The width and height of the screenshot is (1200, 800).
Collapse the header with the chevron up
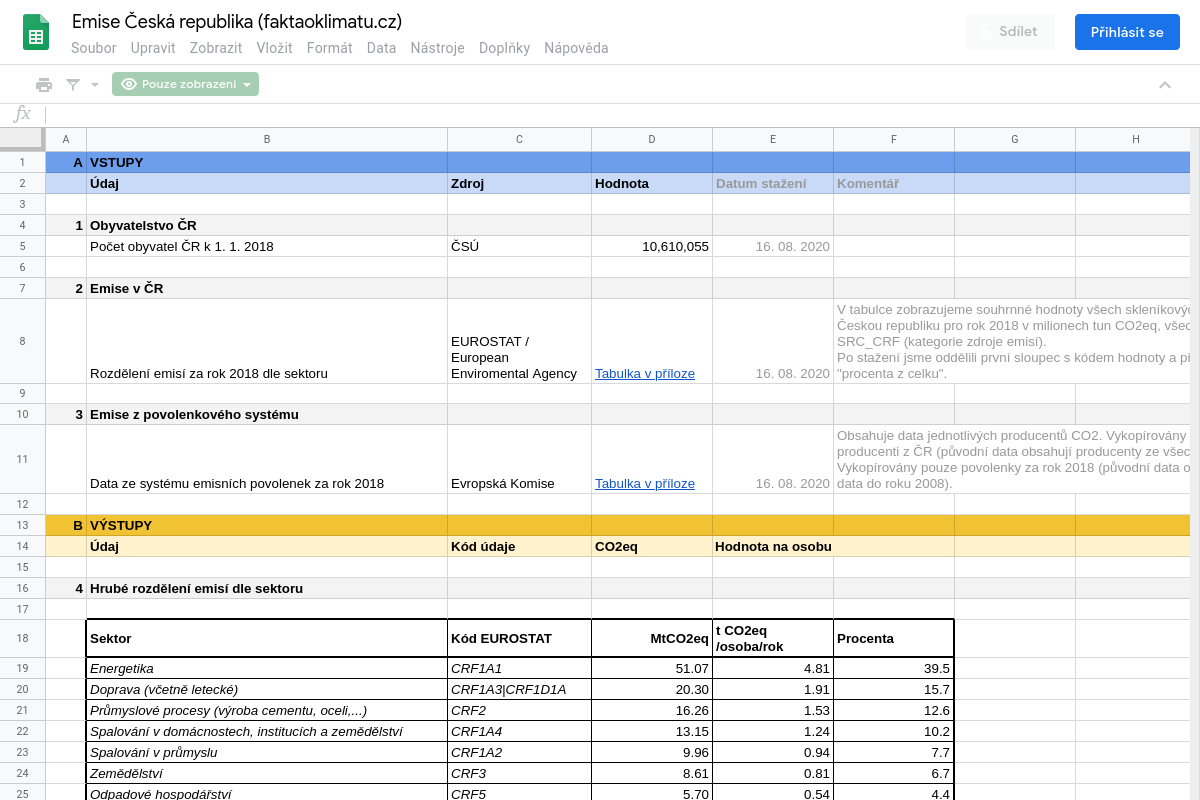click(1165, 85)
